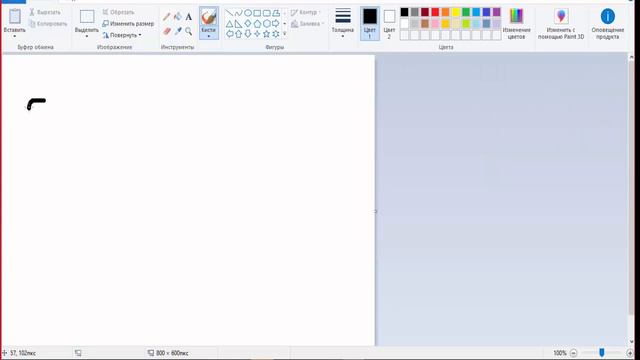Pick the black color swatch
640x360 pixels.
pos(404,12)
